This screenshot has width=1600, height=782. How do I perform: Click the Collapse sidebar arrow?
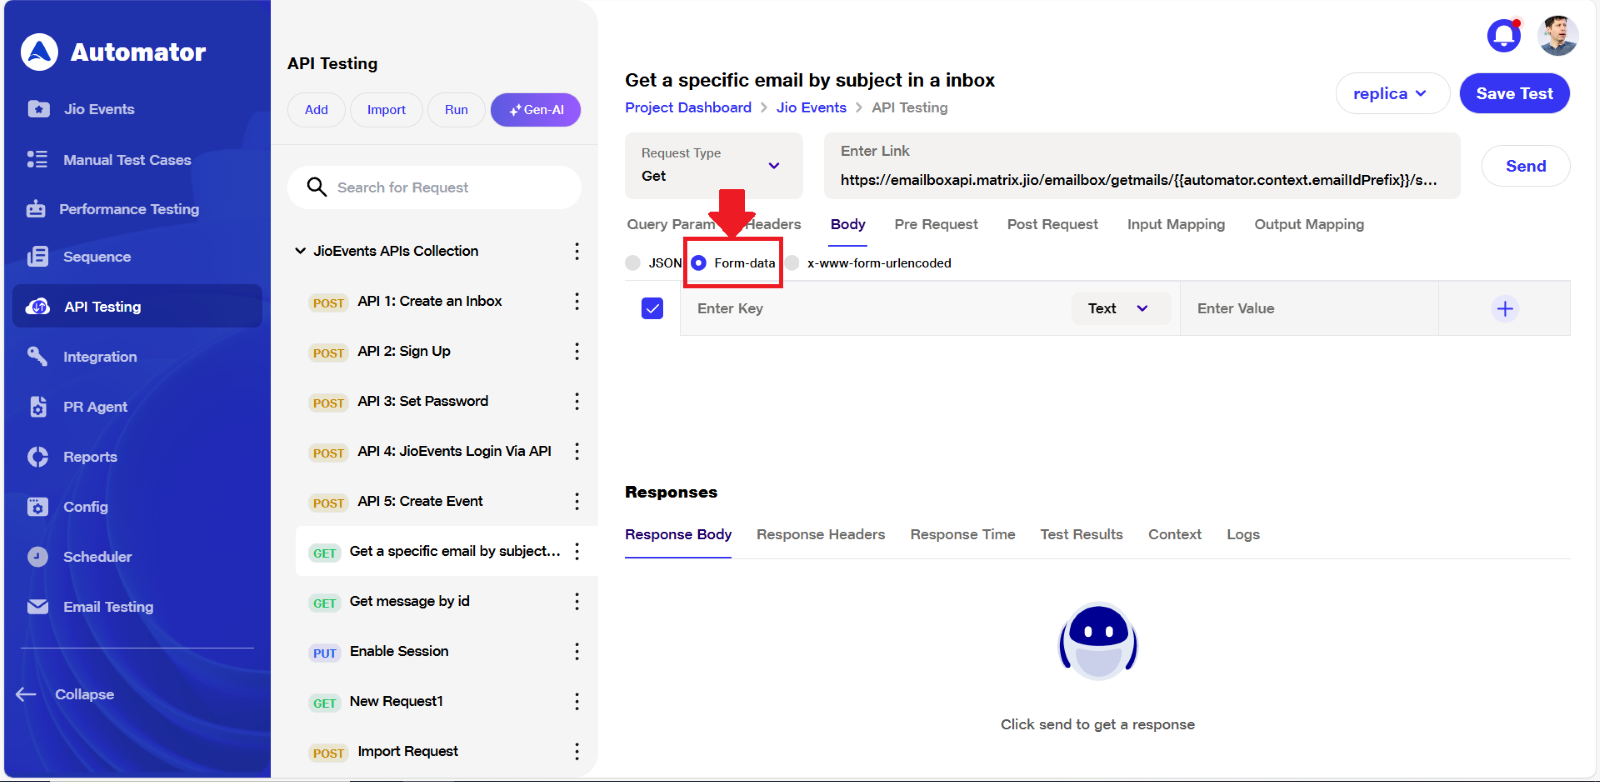pos(27,694)
